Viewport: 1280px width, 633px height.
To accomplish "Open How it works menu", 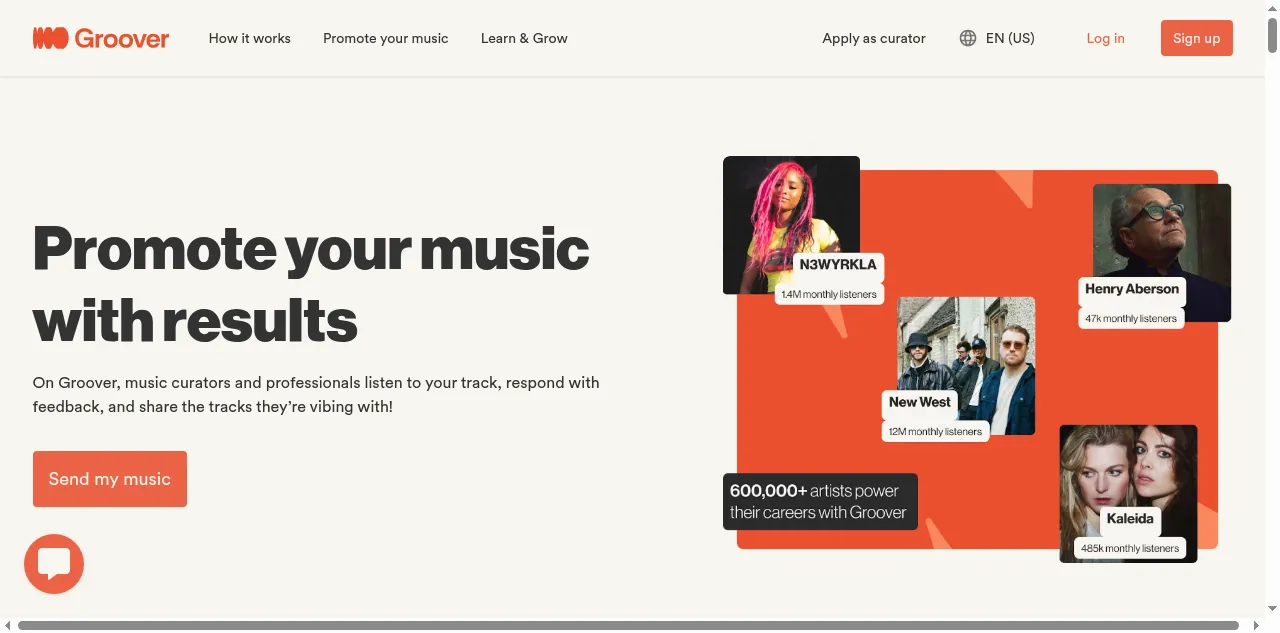I will click(250, 38).
